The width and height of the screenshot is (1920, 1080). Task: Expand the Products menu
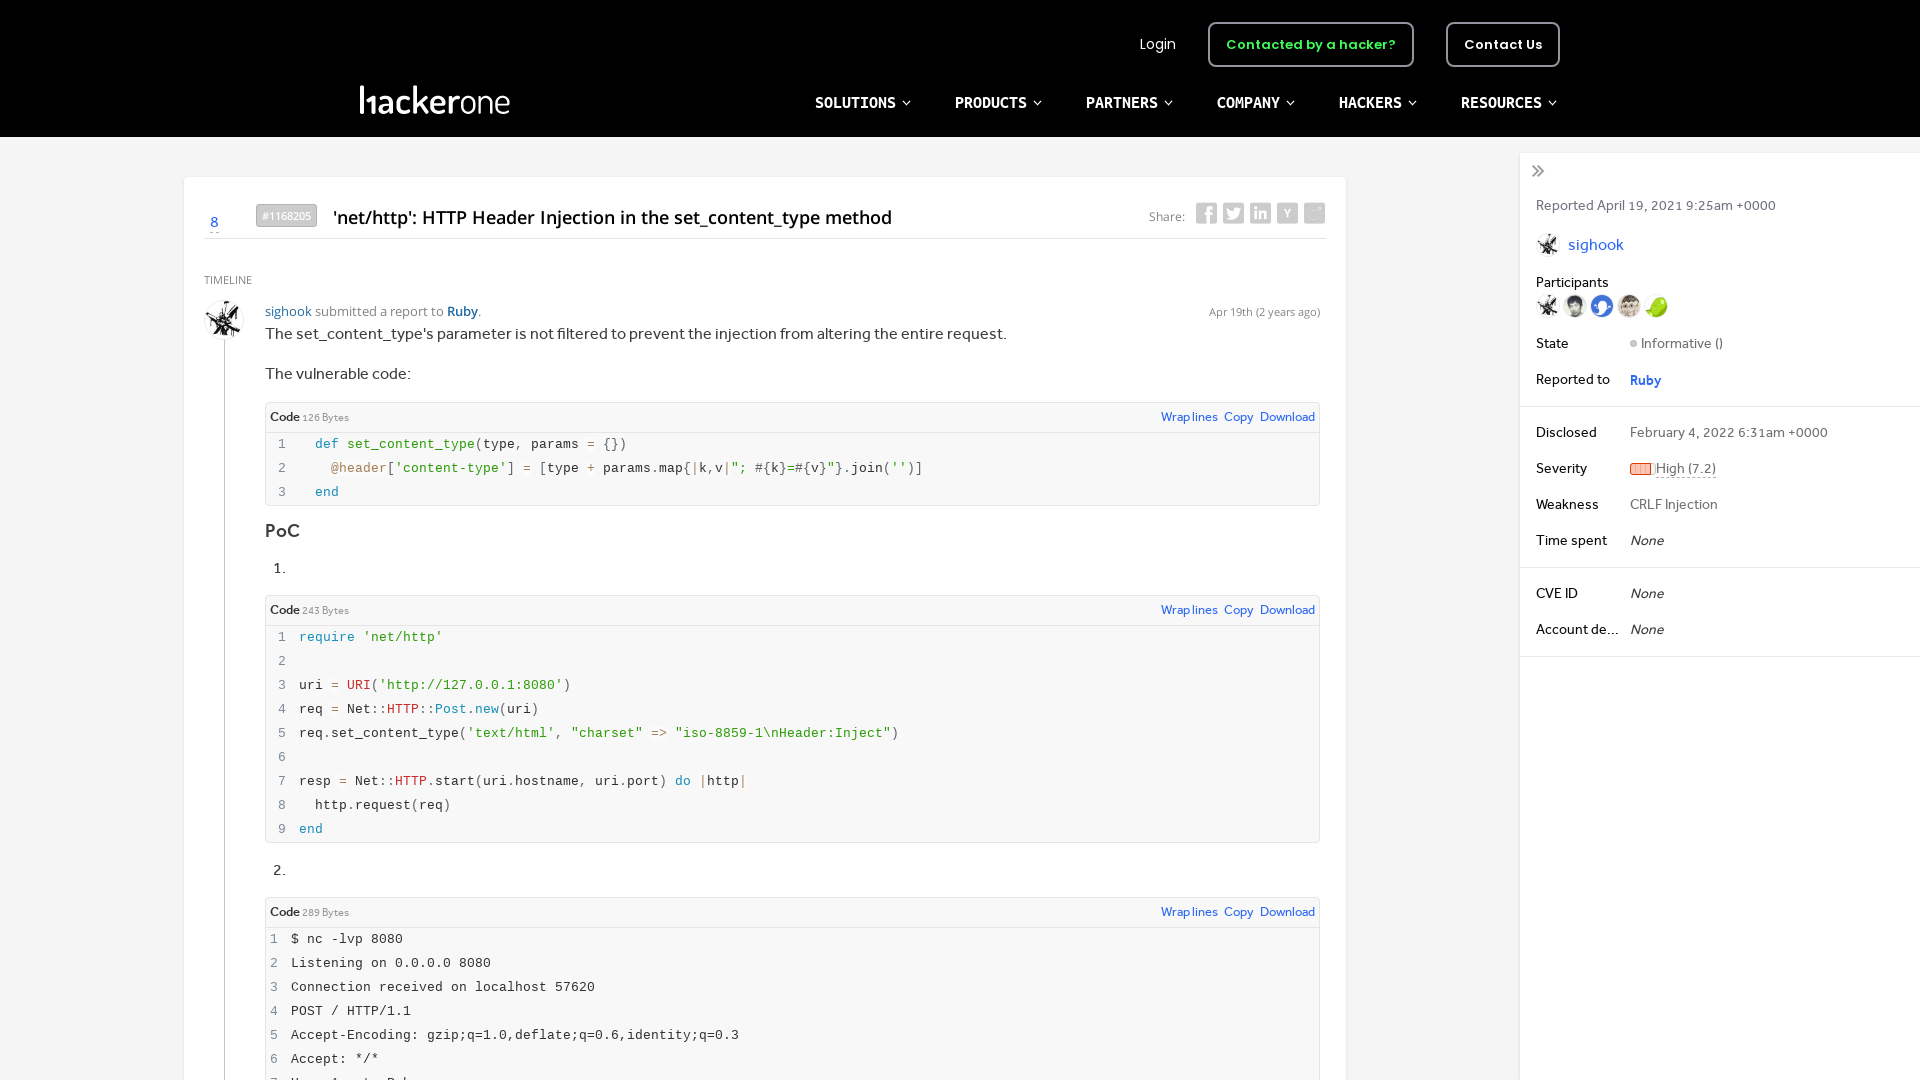point(998,103)
